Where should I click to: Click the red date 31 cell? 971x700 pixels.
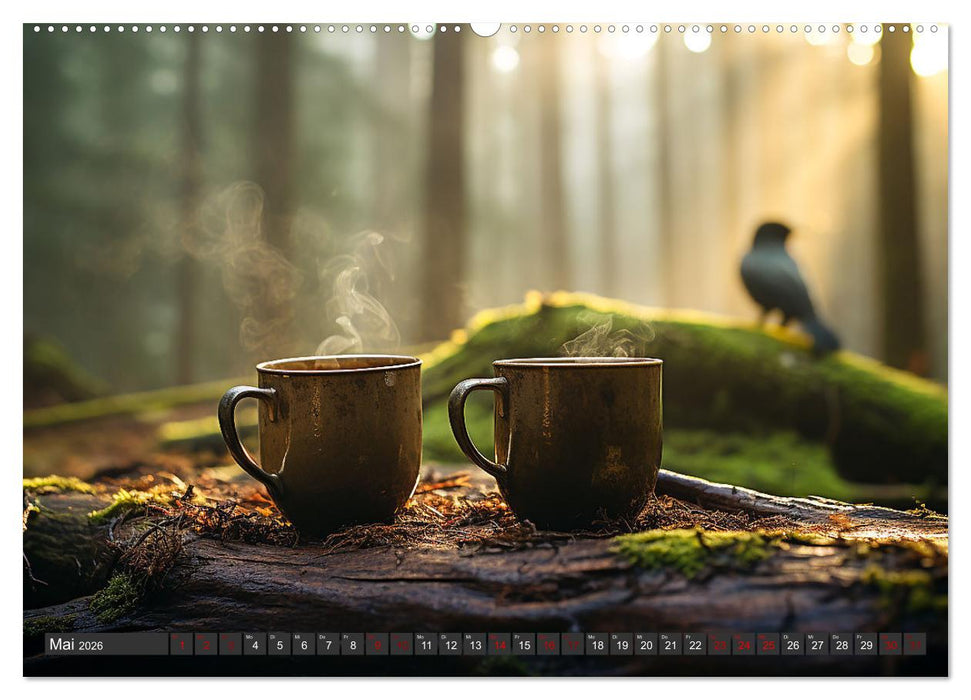coord(914,644)
